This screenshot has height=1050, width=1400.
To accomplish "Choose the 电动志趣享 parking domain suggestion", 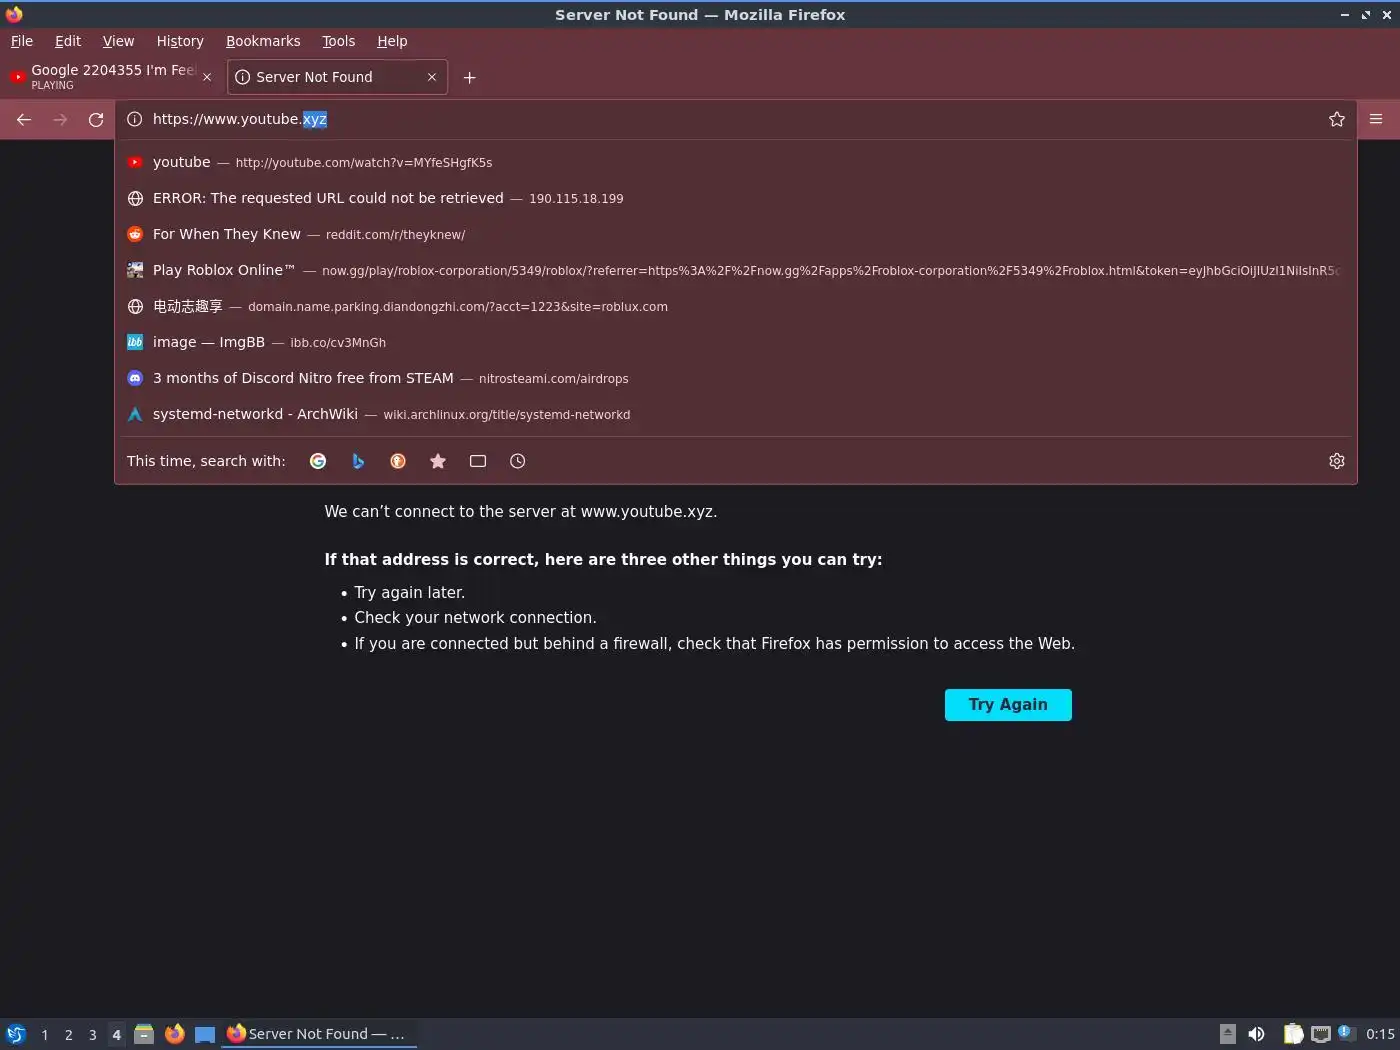I will click(735, 306).
